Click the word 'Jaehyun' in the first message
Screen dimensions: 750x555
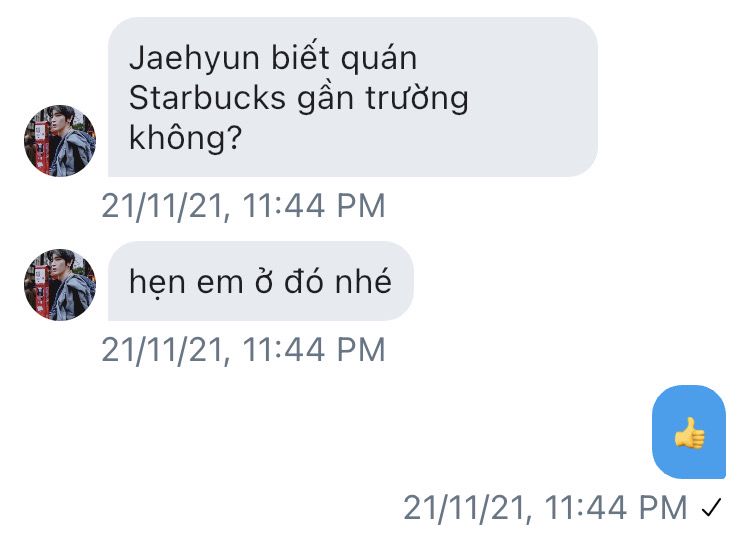pyautogui.click(x=195, y=60)
